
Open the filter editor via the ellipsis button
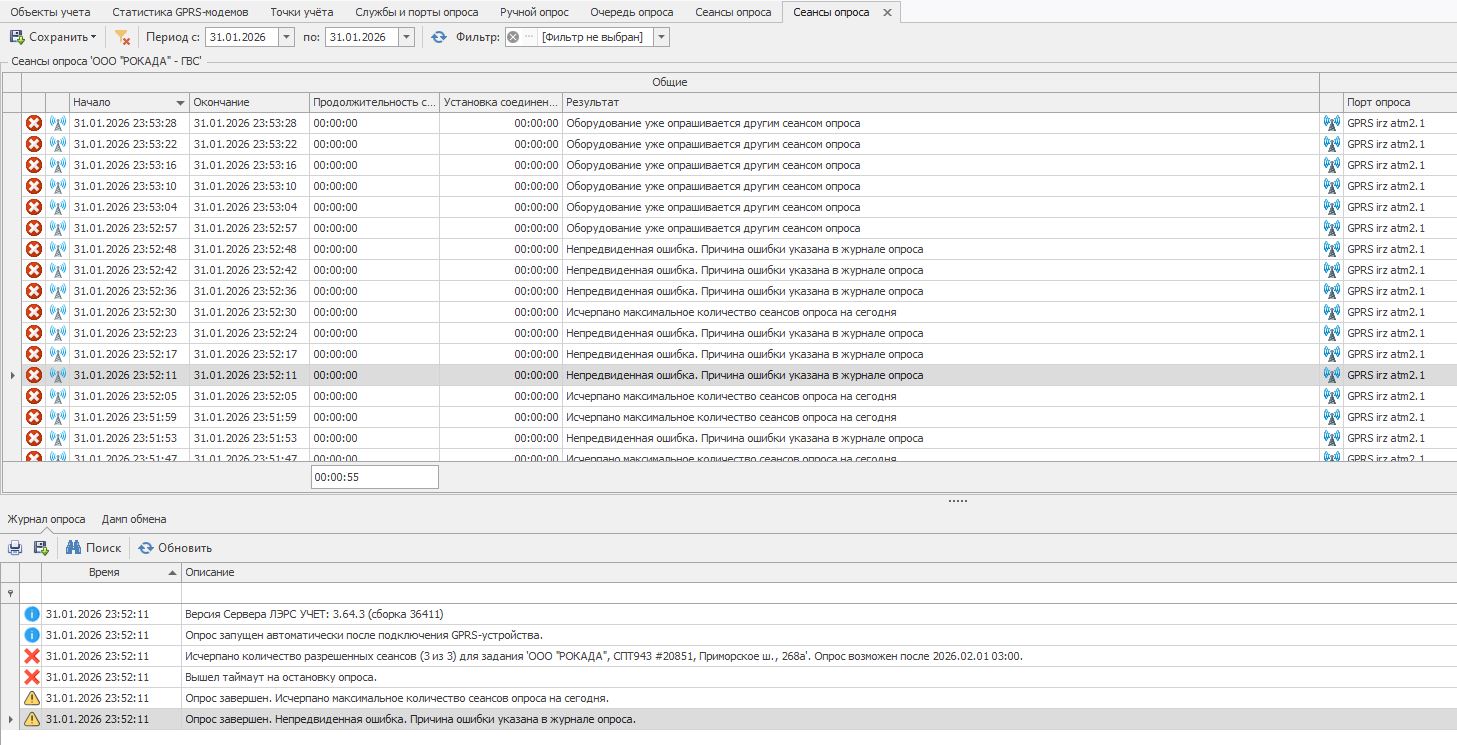click(x=529, y=37)
